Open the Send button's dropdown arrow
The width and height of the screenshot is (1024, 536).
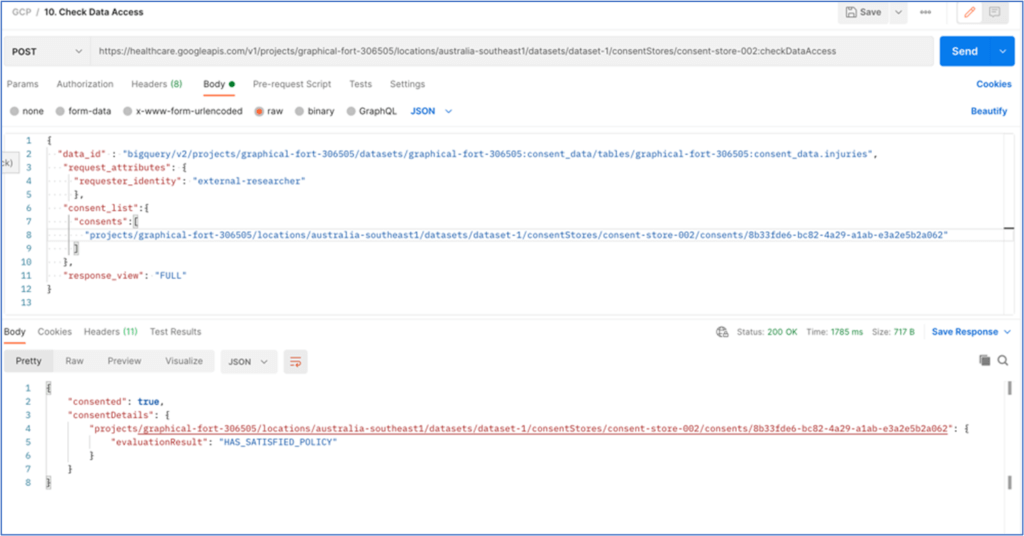[1002, 52]
